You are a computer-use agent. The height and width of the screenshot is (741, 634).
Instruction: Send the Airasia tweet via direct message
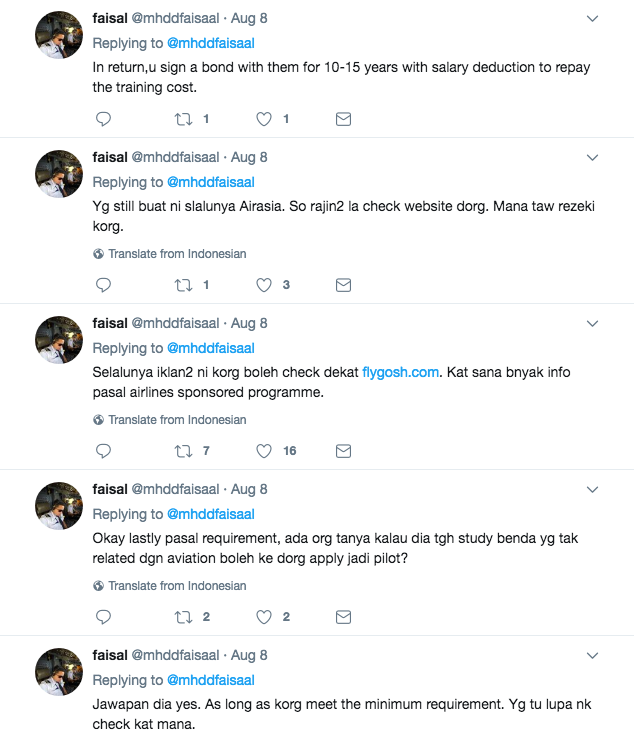tap(343, 285)
